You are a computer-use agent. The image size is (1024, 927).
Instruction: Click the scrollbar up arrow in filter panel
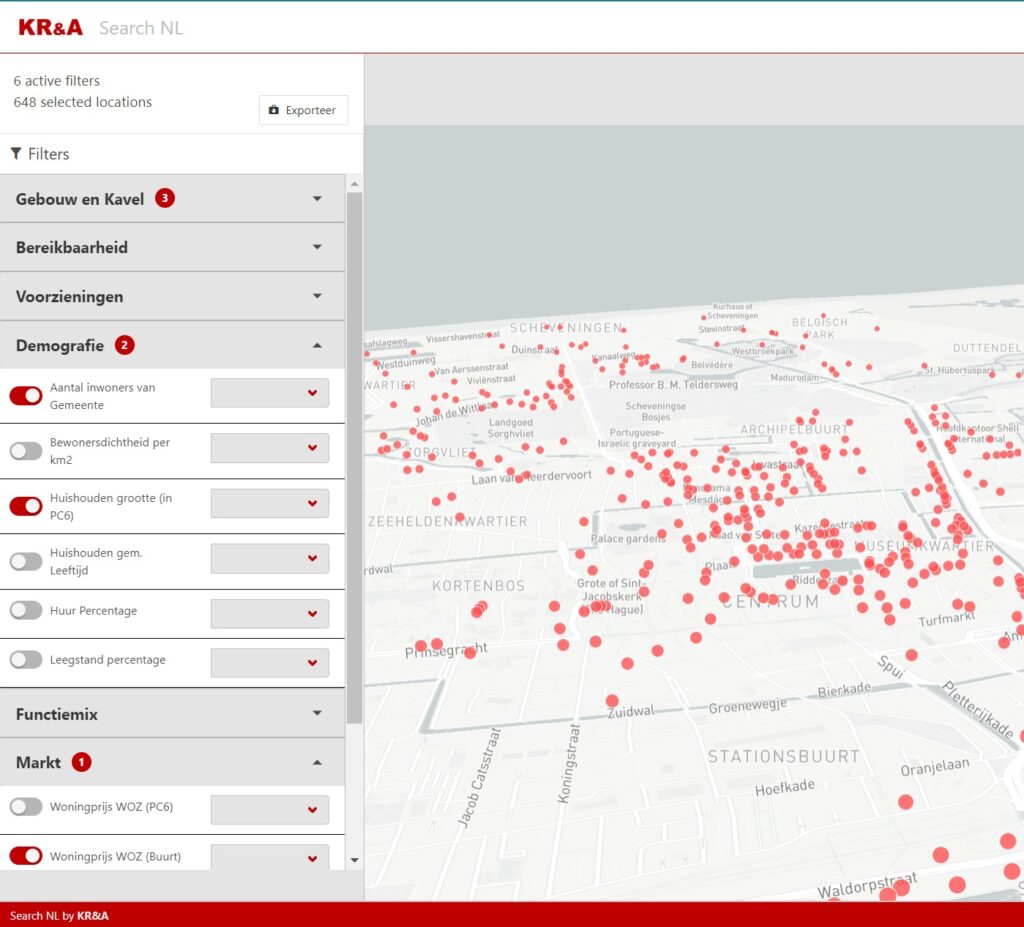pyautogui.click(x=354, y=183)
